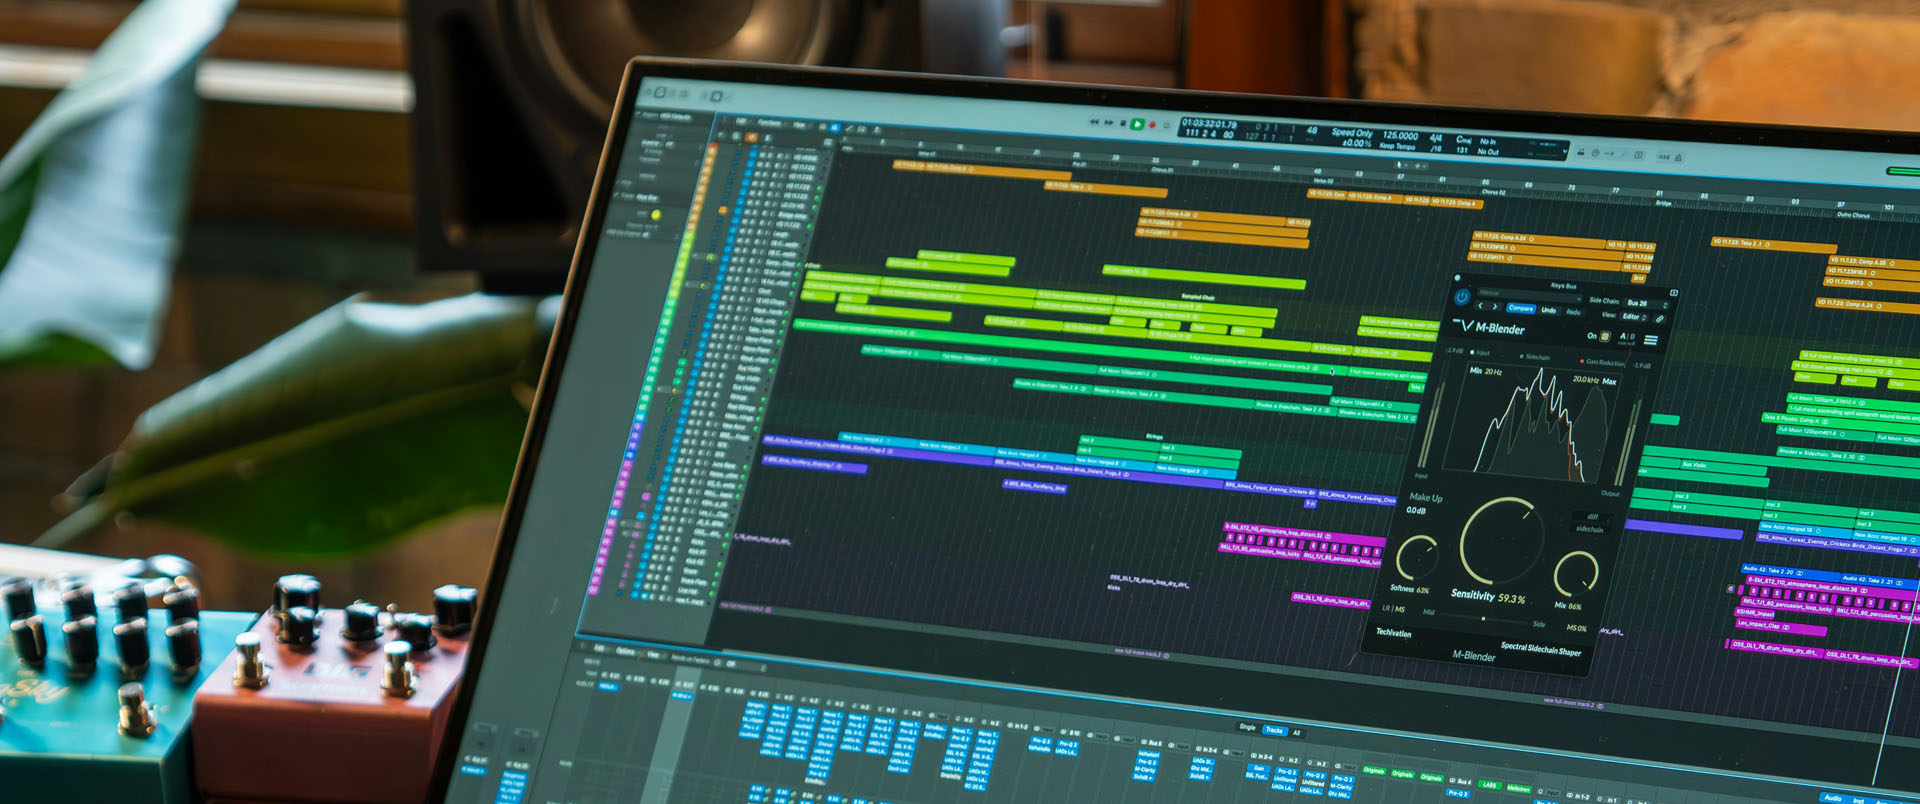Image resolution: width=1920 pixels, height=804 pixels.
Task: Click the Rewind button in transport
Action: 1095,122
